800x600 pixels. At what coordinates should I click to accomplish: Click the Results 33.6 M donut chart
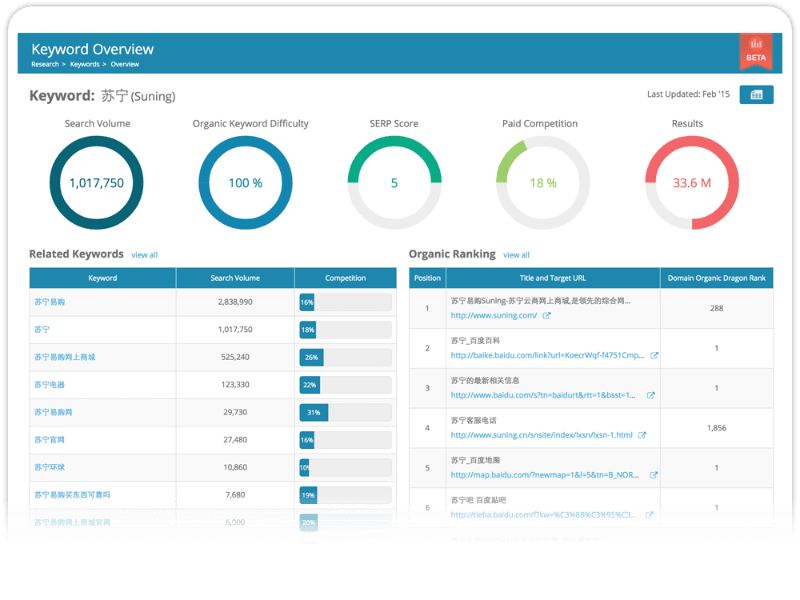(x=692, y=183)
